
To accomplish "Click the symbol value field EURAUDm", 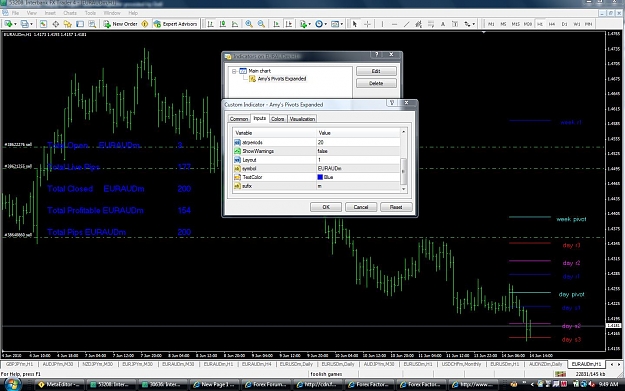I will [358, 168].
